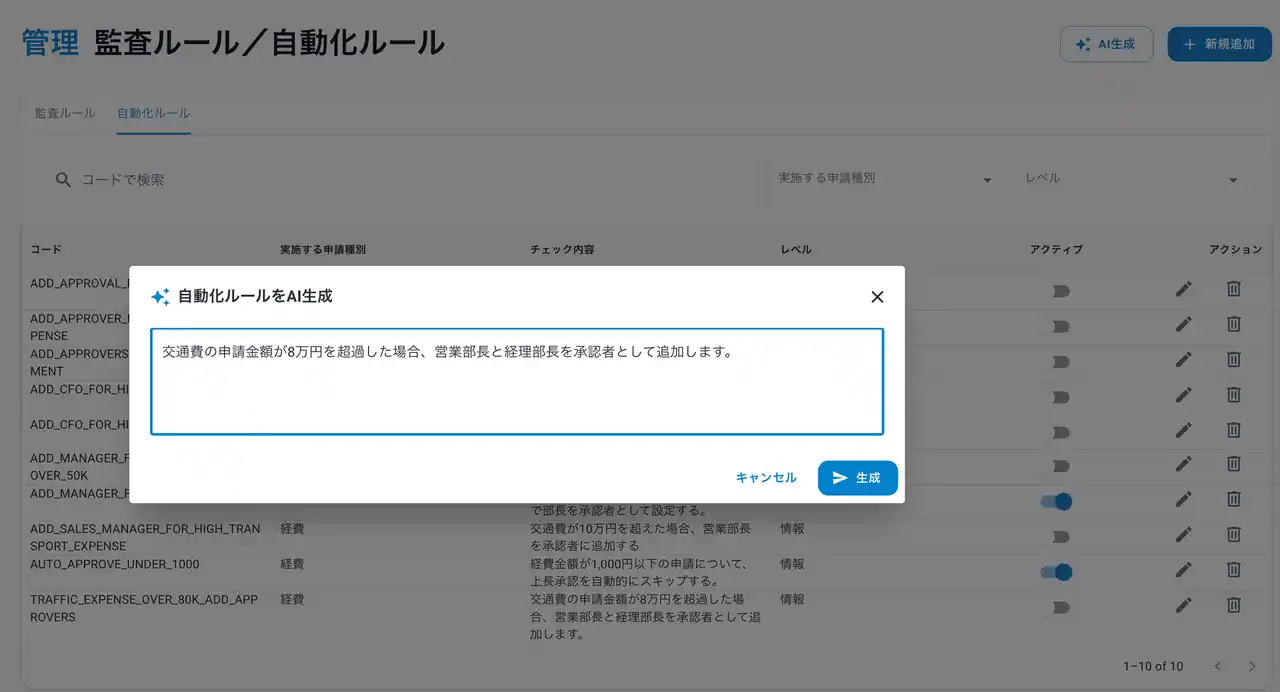Toggle active switch for ADD_SALES_MANAGER_FOR_HIGH_TRANSPORT_EXPENSE
The image size is (1280, 692).
[x=1056, y=537]
